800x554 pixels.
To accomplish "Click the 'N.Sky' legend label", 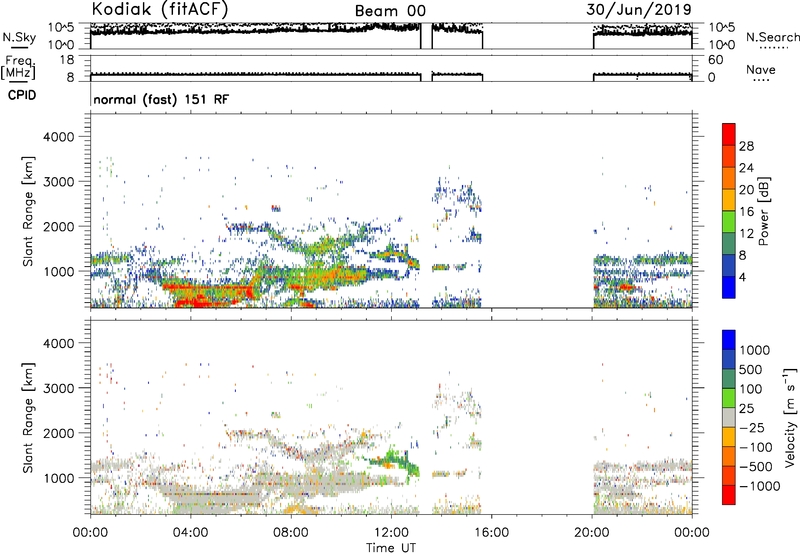I will 19,37.
